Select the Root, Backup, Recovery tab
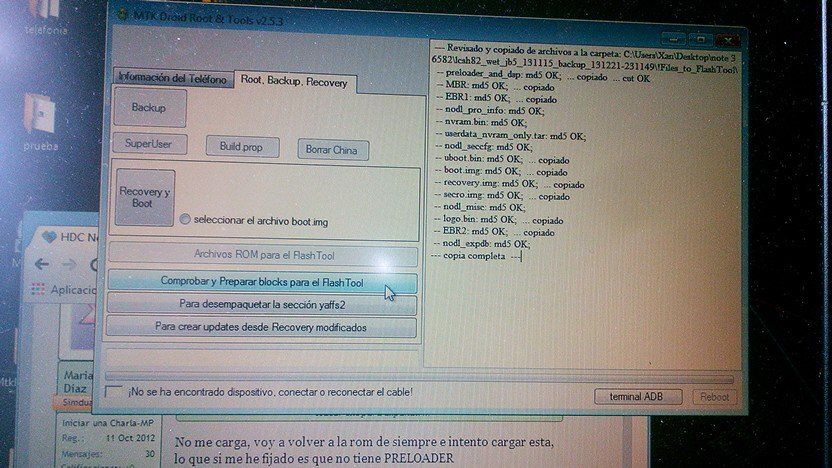Viewport: 832px width, 468px height. [294, 82]
